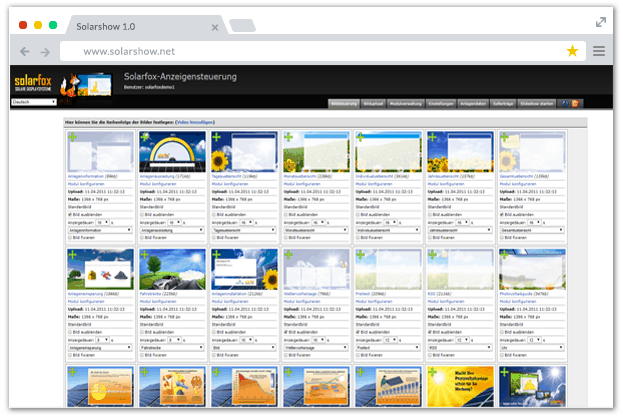Open Anzeigedauer dropdown for Jahresuebersicht
The width and height of the screenshot is (623, 416).
pyautogui.click(x=462, y=223)
